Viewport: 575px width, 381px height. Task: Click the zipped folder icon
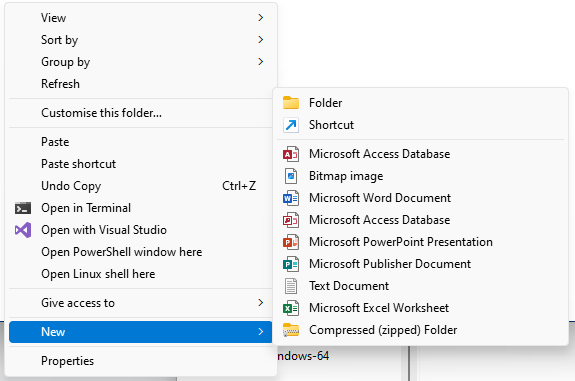[x=291, y=330]
